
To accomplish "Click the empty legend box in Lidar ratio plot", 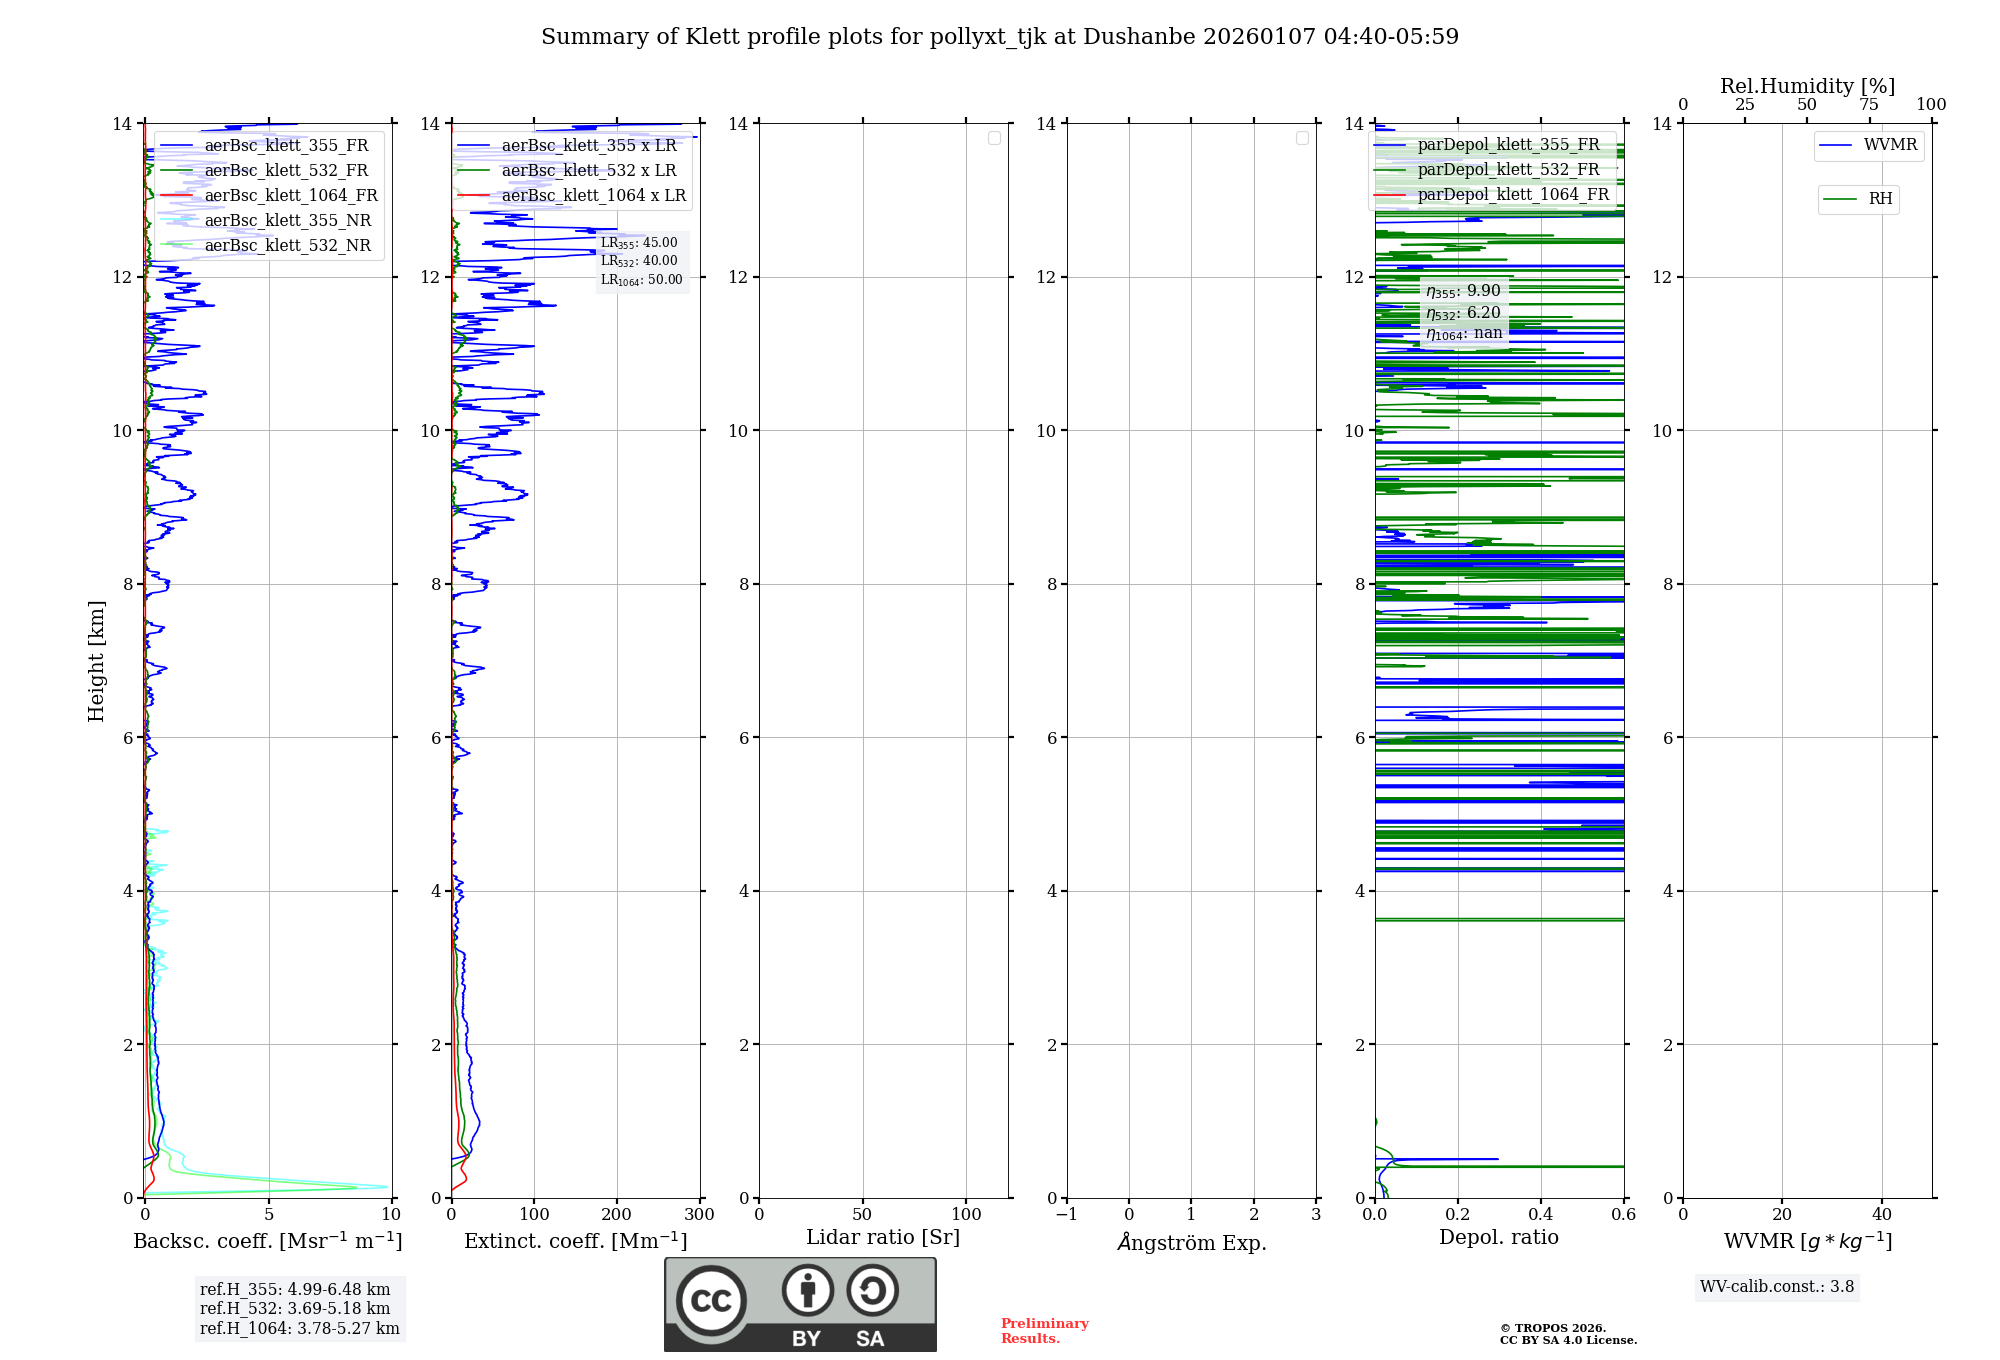I will pos(994,138).
